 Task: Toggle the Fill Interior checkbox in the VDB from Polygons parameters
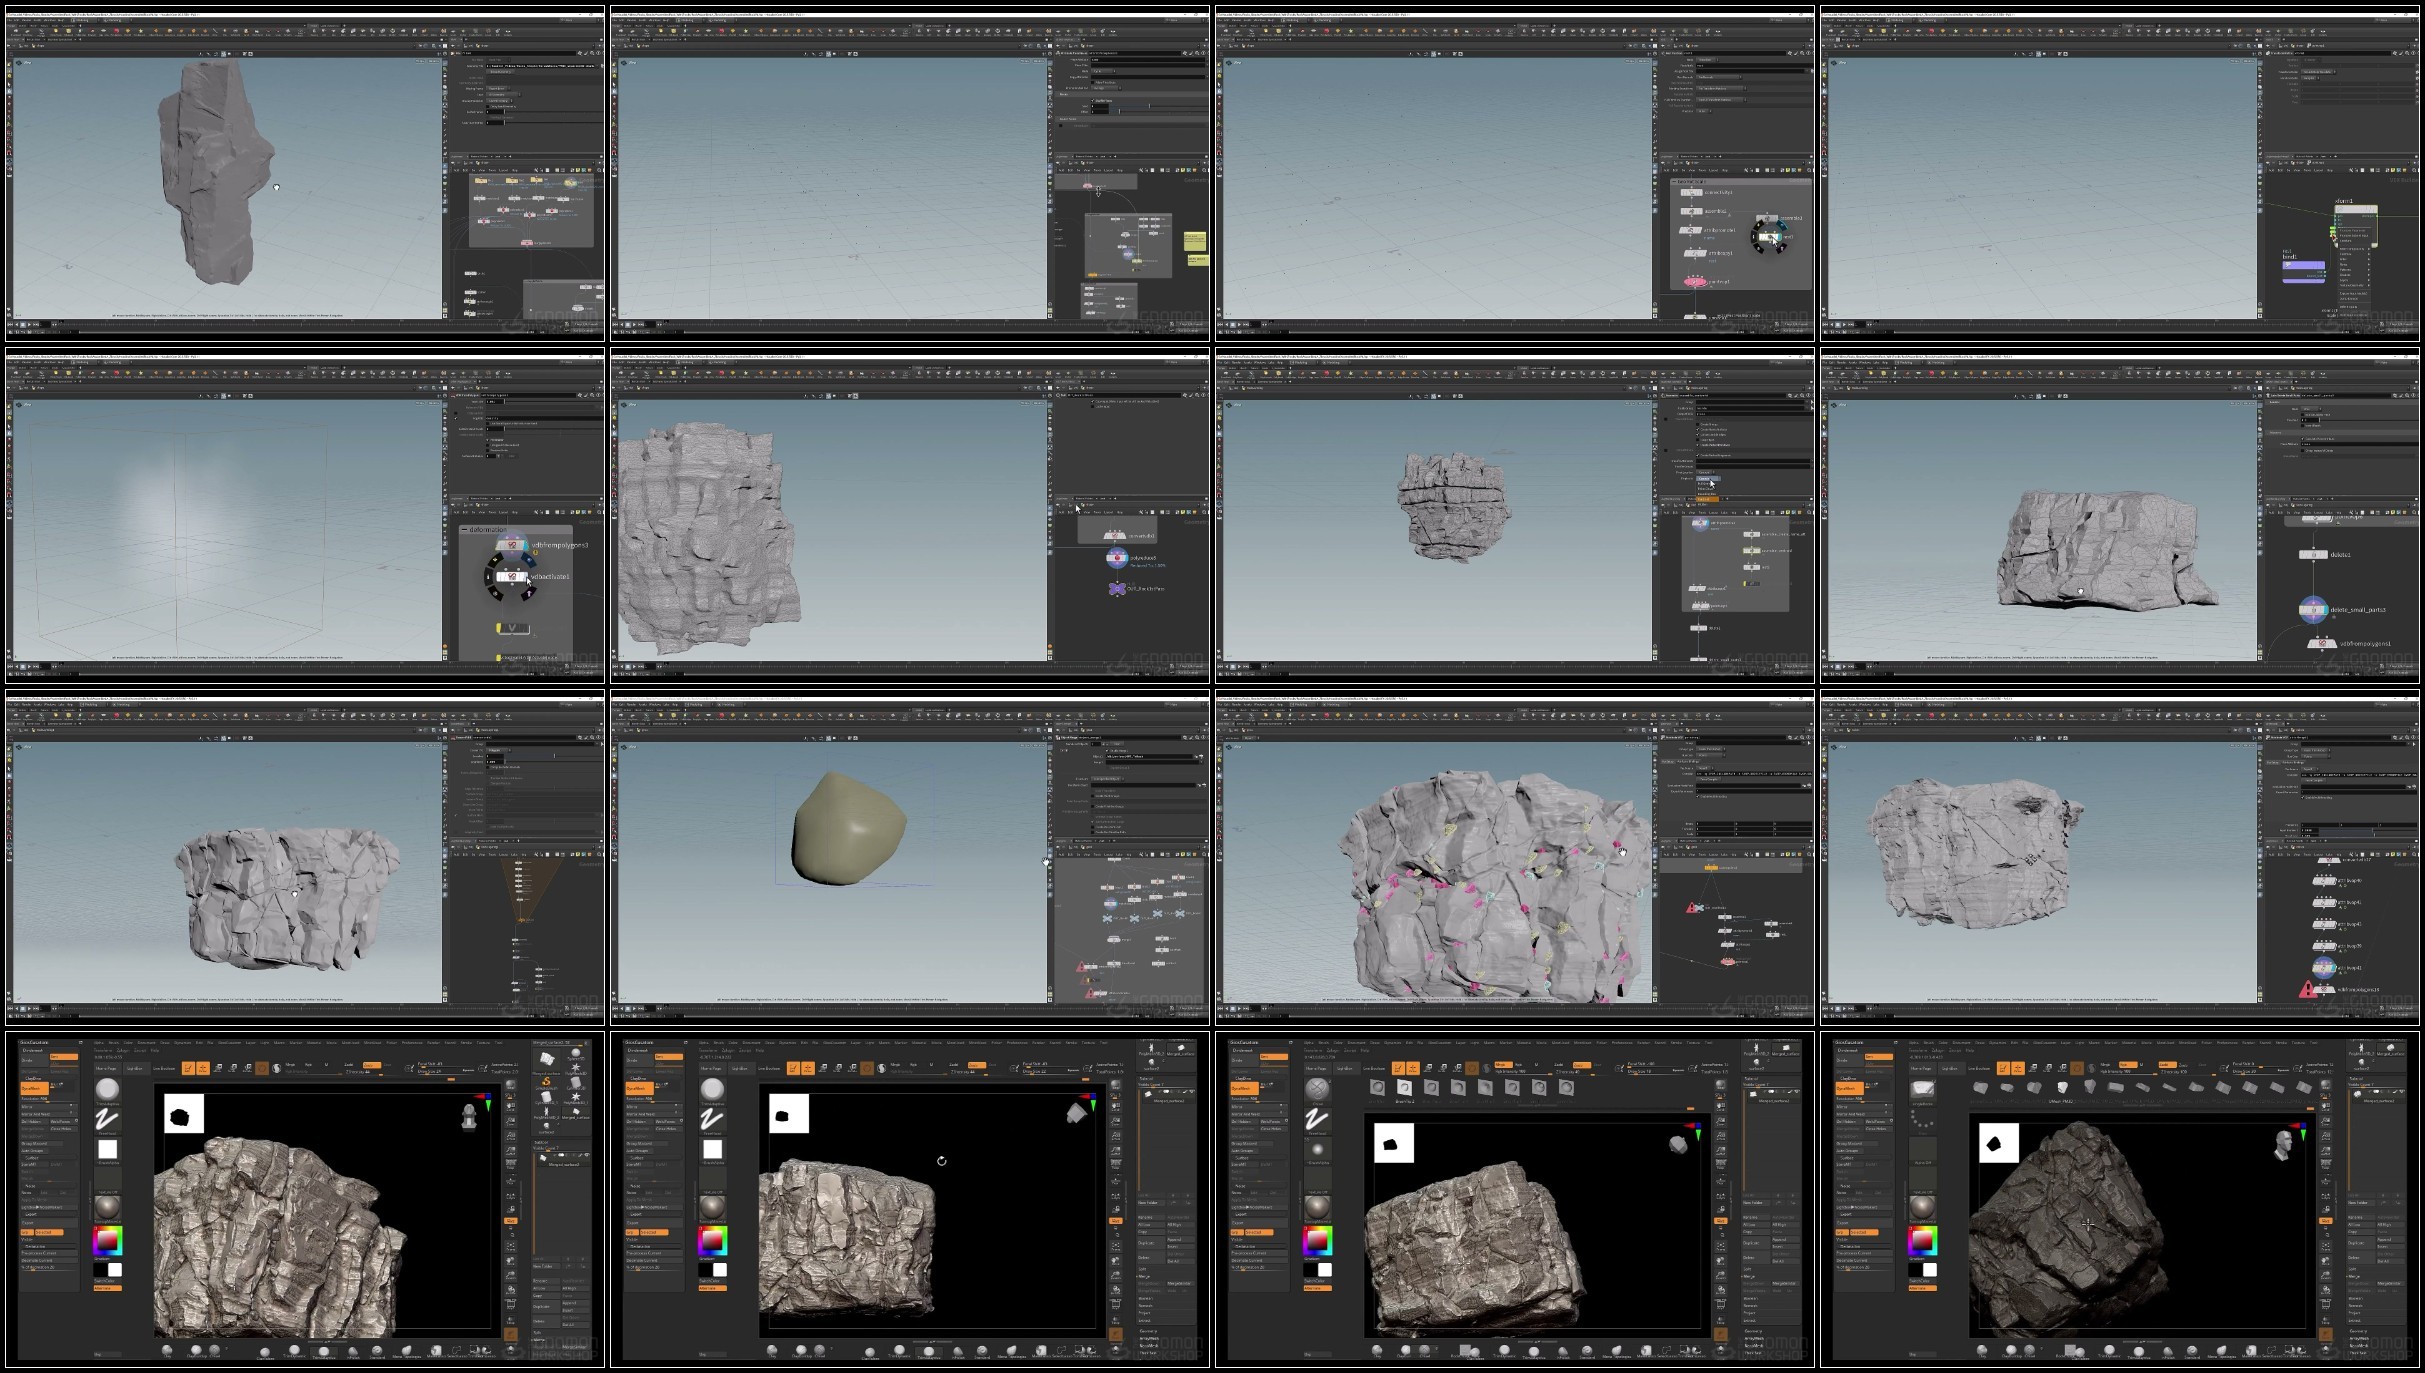[x=489, y=439]
